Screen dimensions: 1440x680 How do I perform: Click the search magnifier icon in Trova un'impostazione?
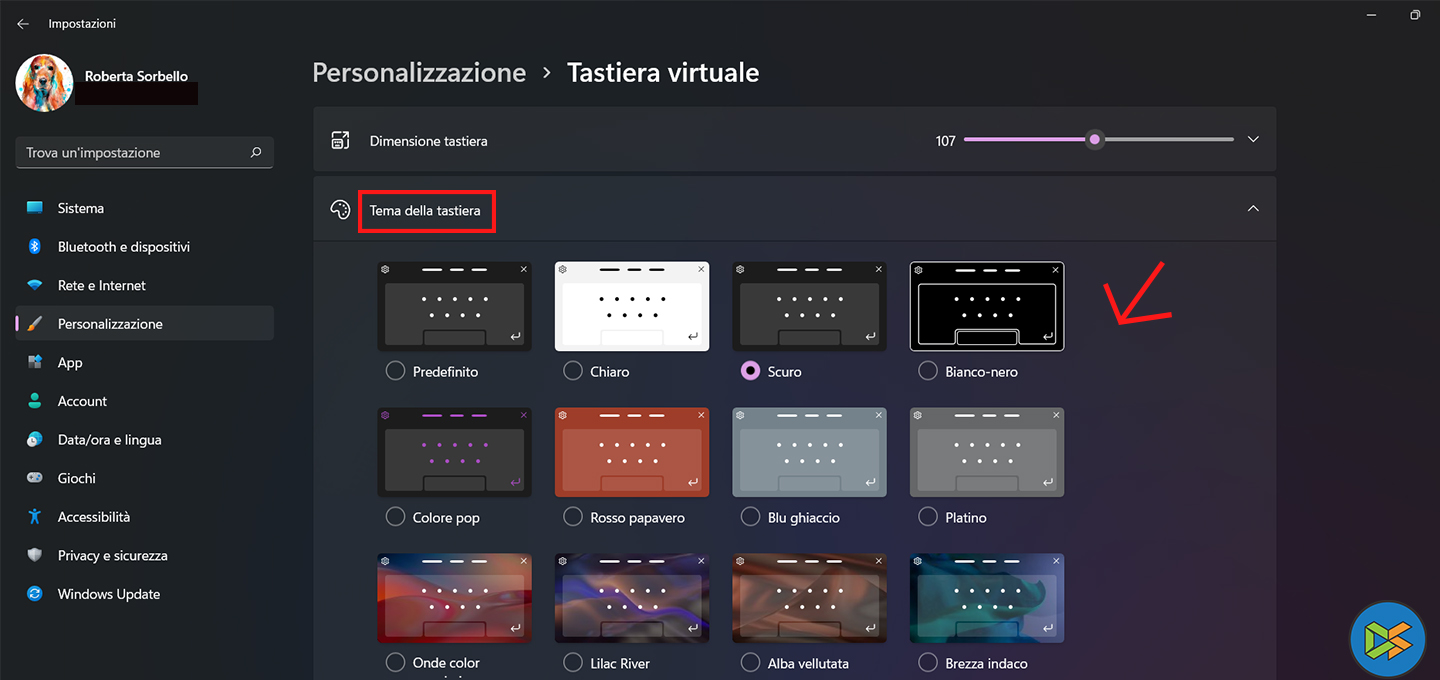click(256, 153)
